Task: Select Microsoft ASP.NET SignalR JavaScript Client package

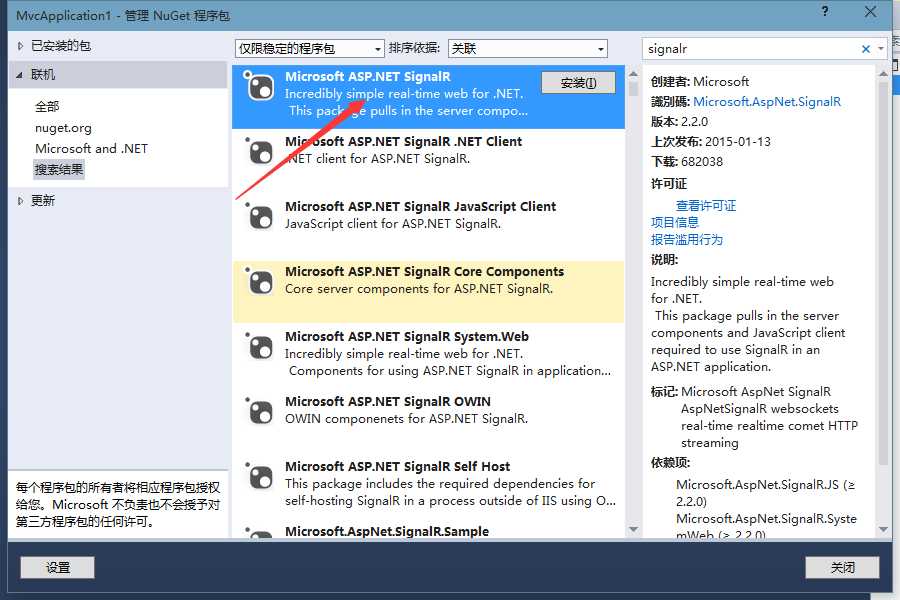Action: click(428, 227)
